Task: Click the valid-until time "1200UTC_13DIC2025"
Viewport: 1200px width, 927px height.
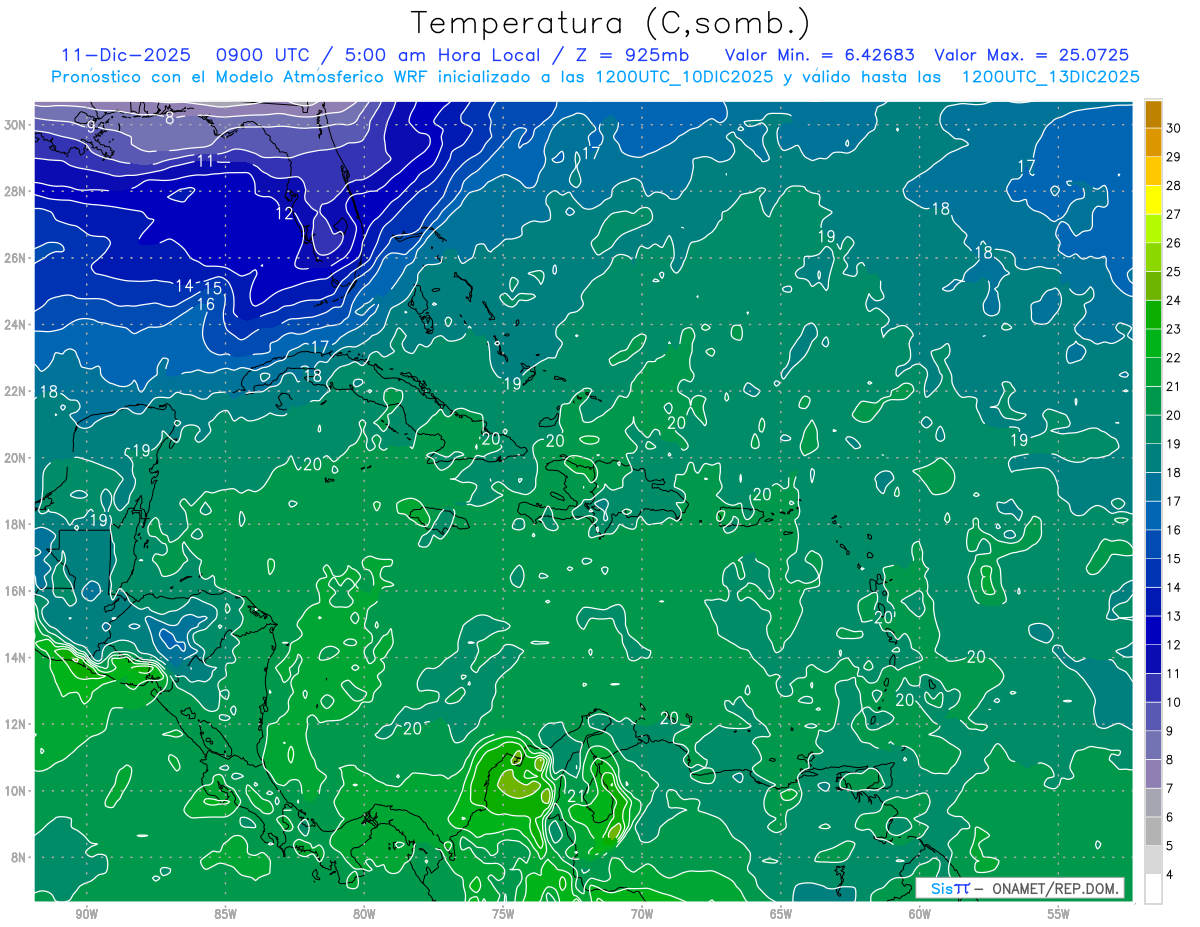Action: tap(1050, 77)
